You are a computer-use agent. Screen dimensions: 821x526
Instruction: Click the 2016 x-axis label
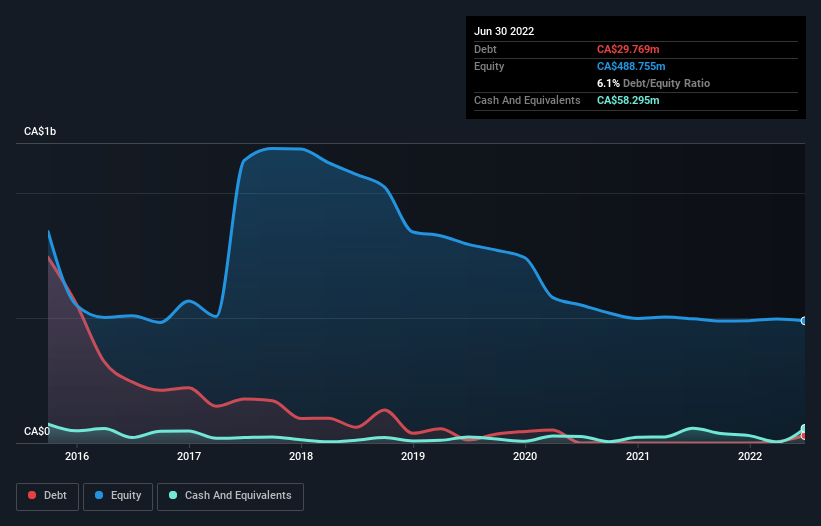point(77,456)
